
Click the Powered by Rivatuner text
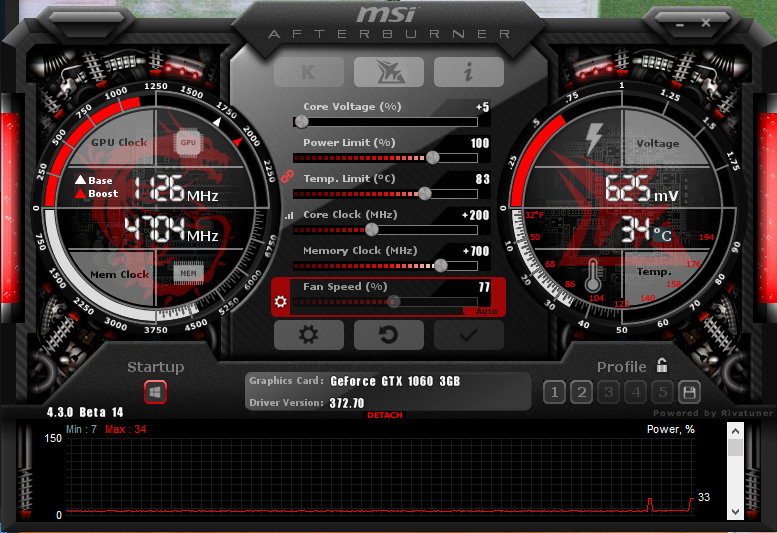click(713, 413)
